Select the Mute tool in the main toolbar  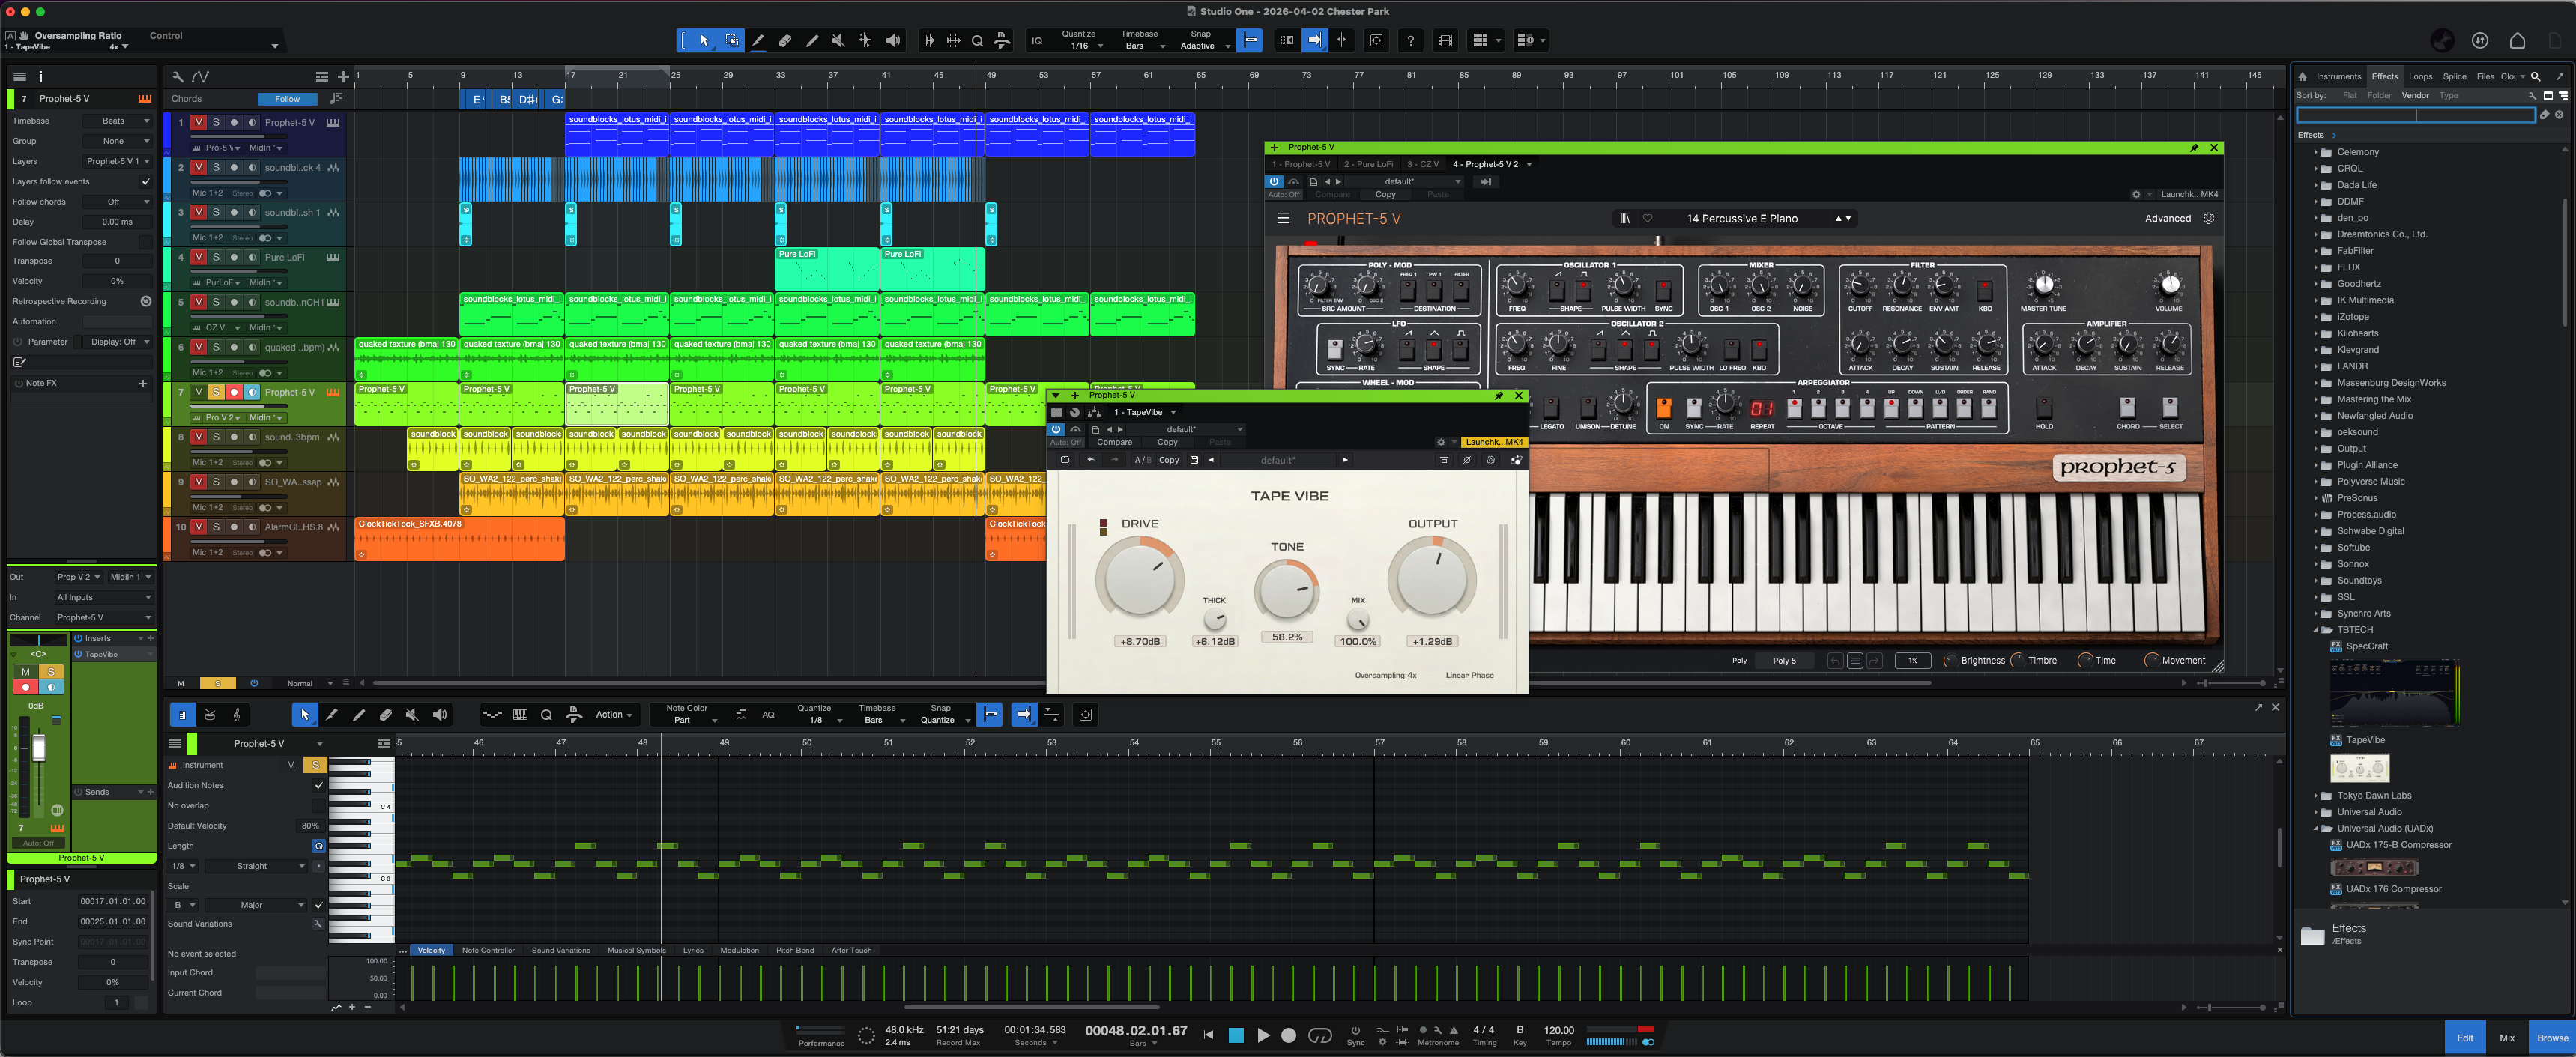pyautogui.click(x=838, y=41)
